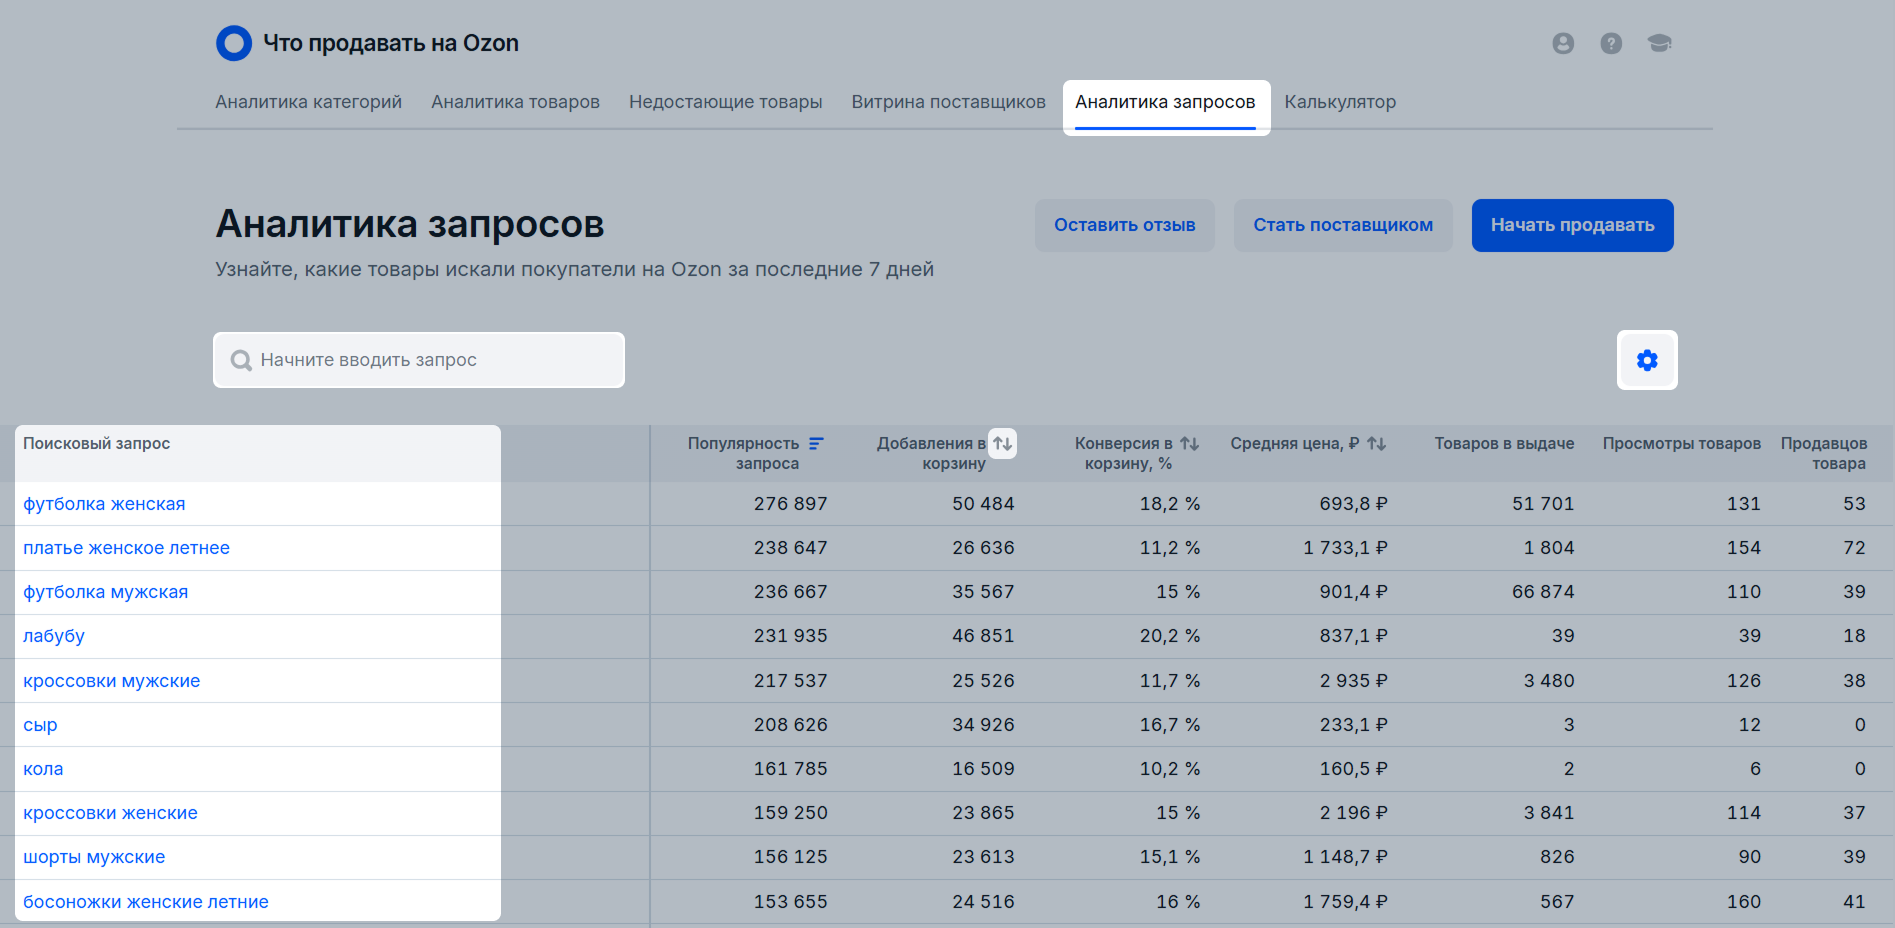Open Недостающие товары tab
This screenshot has width=1895, height=928.
725,102
